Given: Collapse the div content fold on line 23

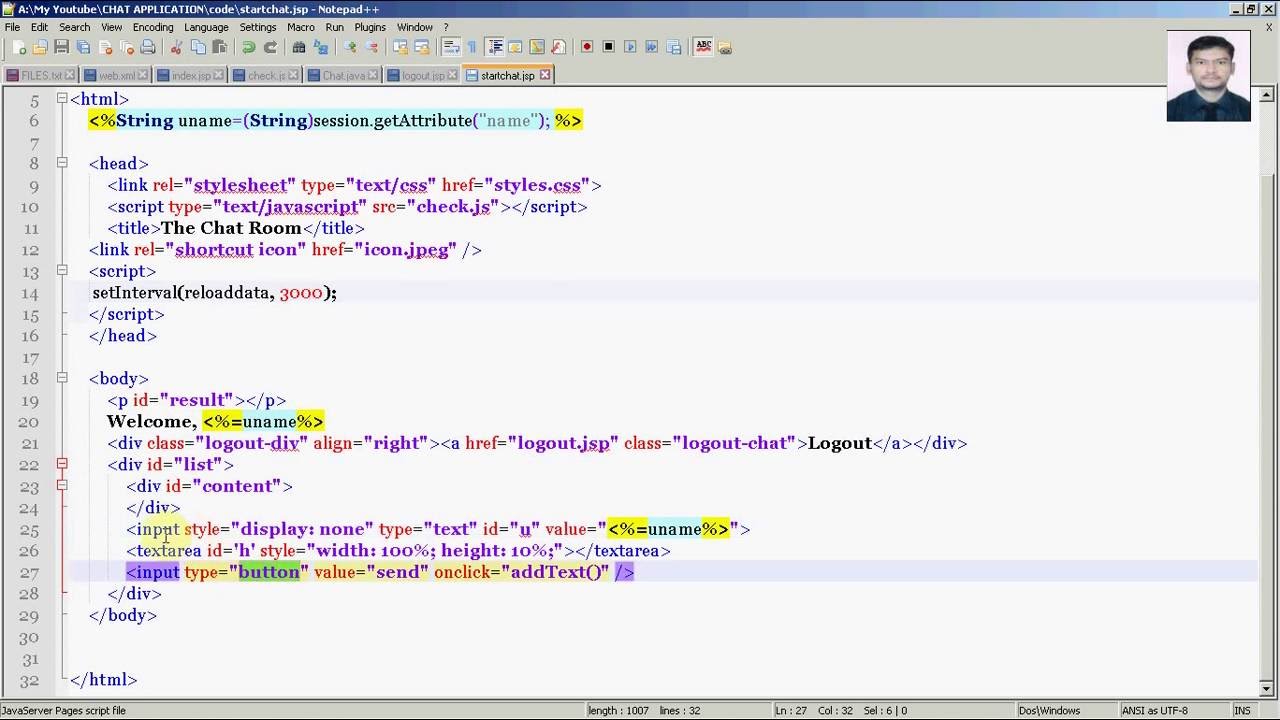Looking at the screenshot, I should coord(62,486).
